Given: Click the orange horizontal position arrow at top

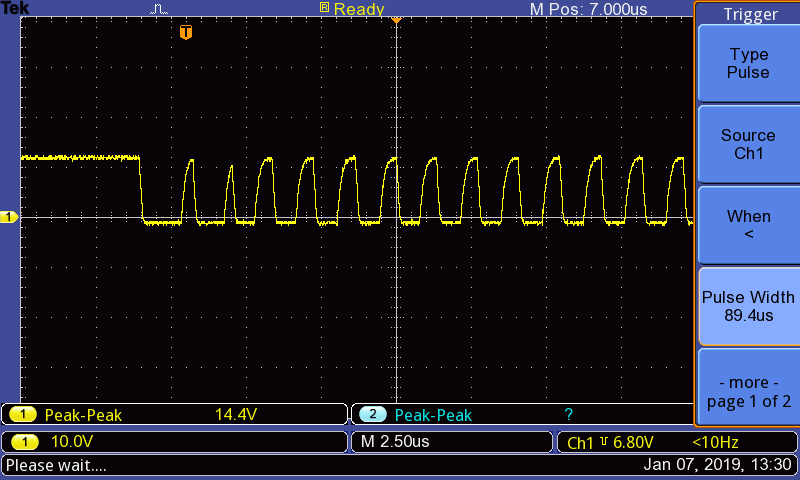Looking at the screenshot, I should coord(396,20).
